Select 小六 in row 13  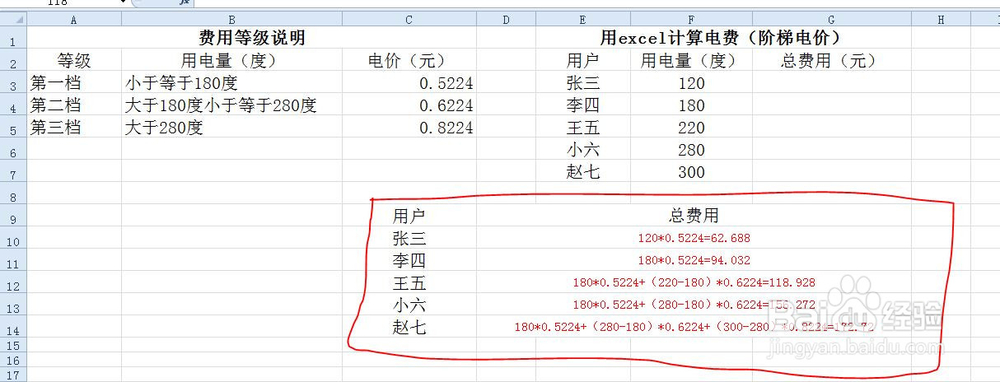pos(409,305)
